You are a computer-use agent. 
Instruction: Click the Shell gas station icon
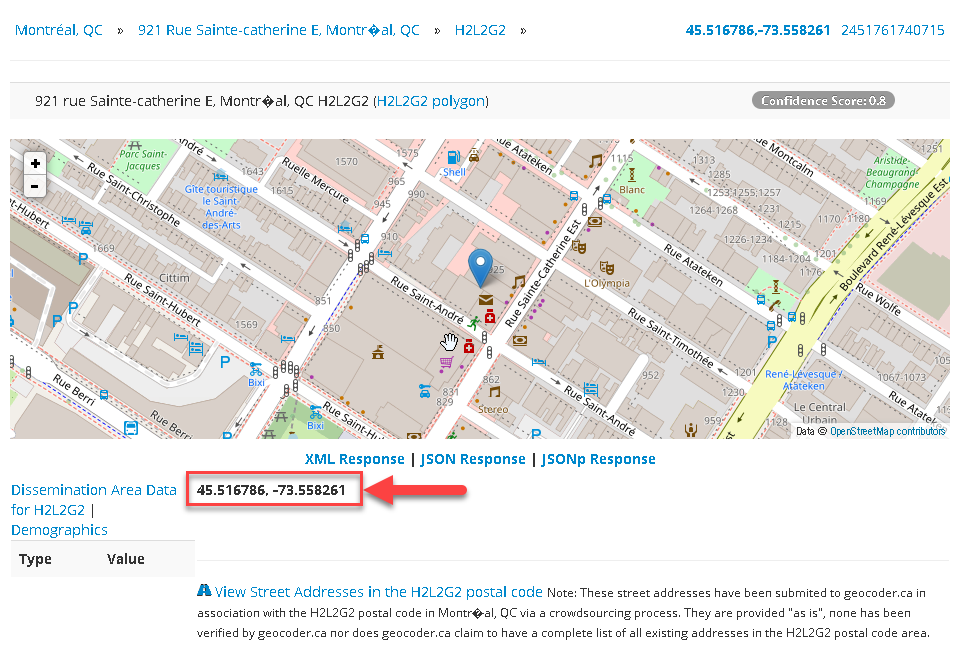(x=454, y=157)
